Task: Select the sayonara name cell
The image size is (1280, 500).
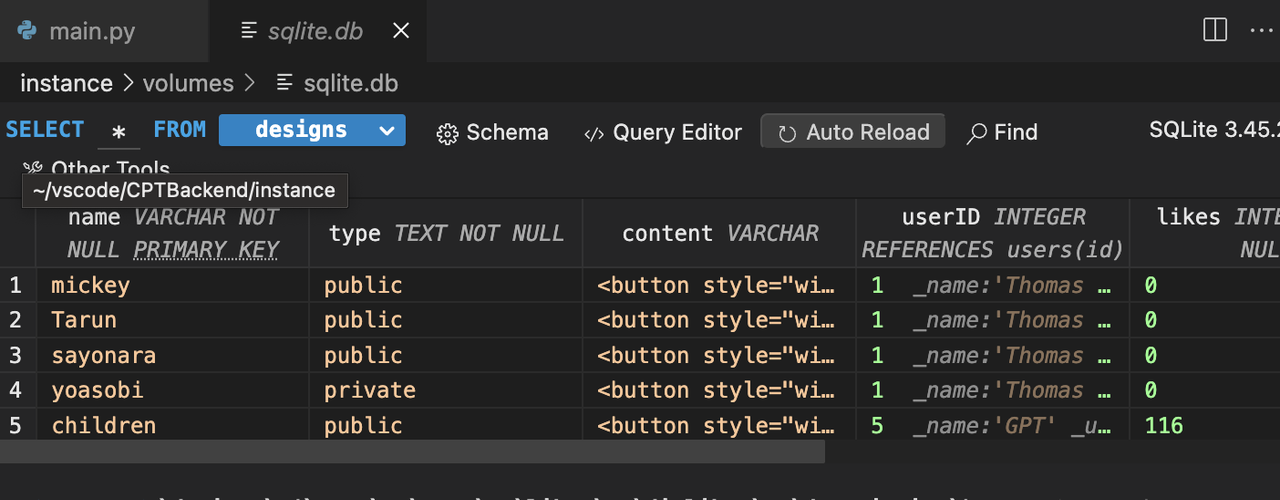Action: pyautogui.click(x=172, y=355)
